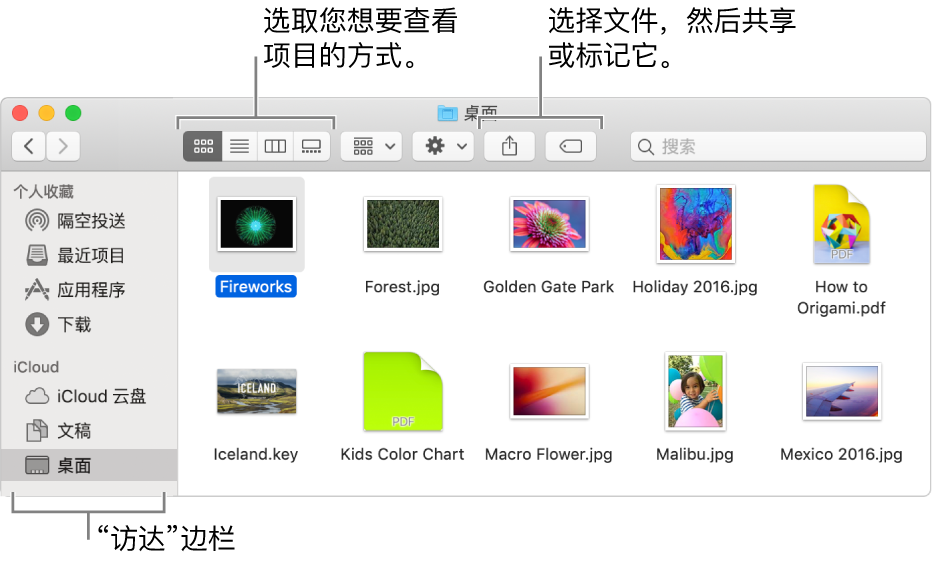Switch to gallery view
Image resolution: width=934 pixels, height=561 pixels.
[312, 147]
